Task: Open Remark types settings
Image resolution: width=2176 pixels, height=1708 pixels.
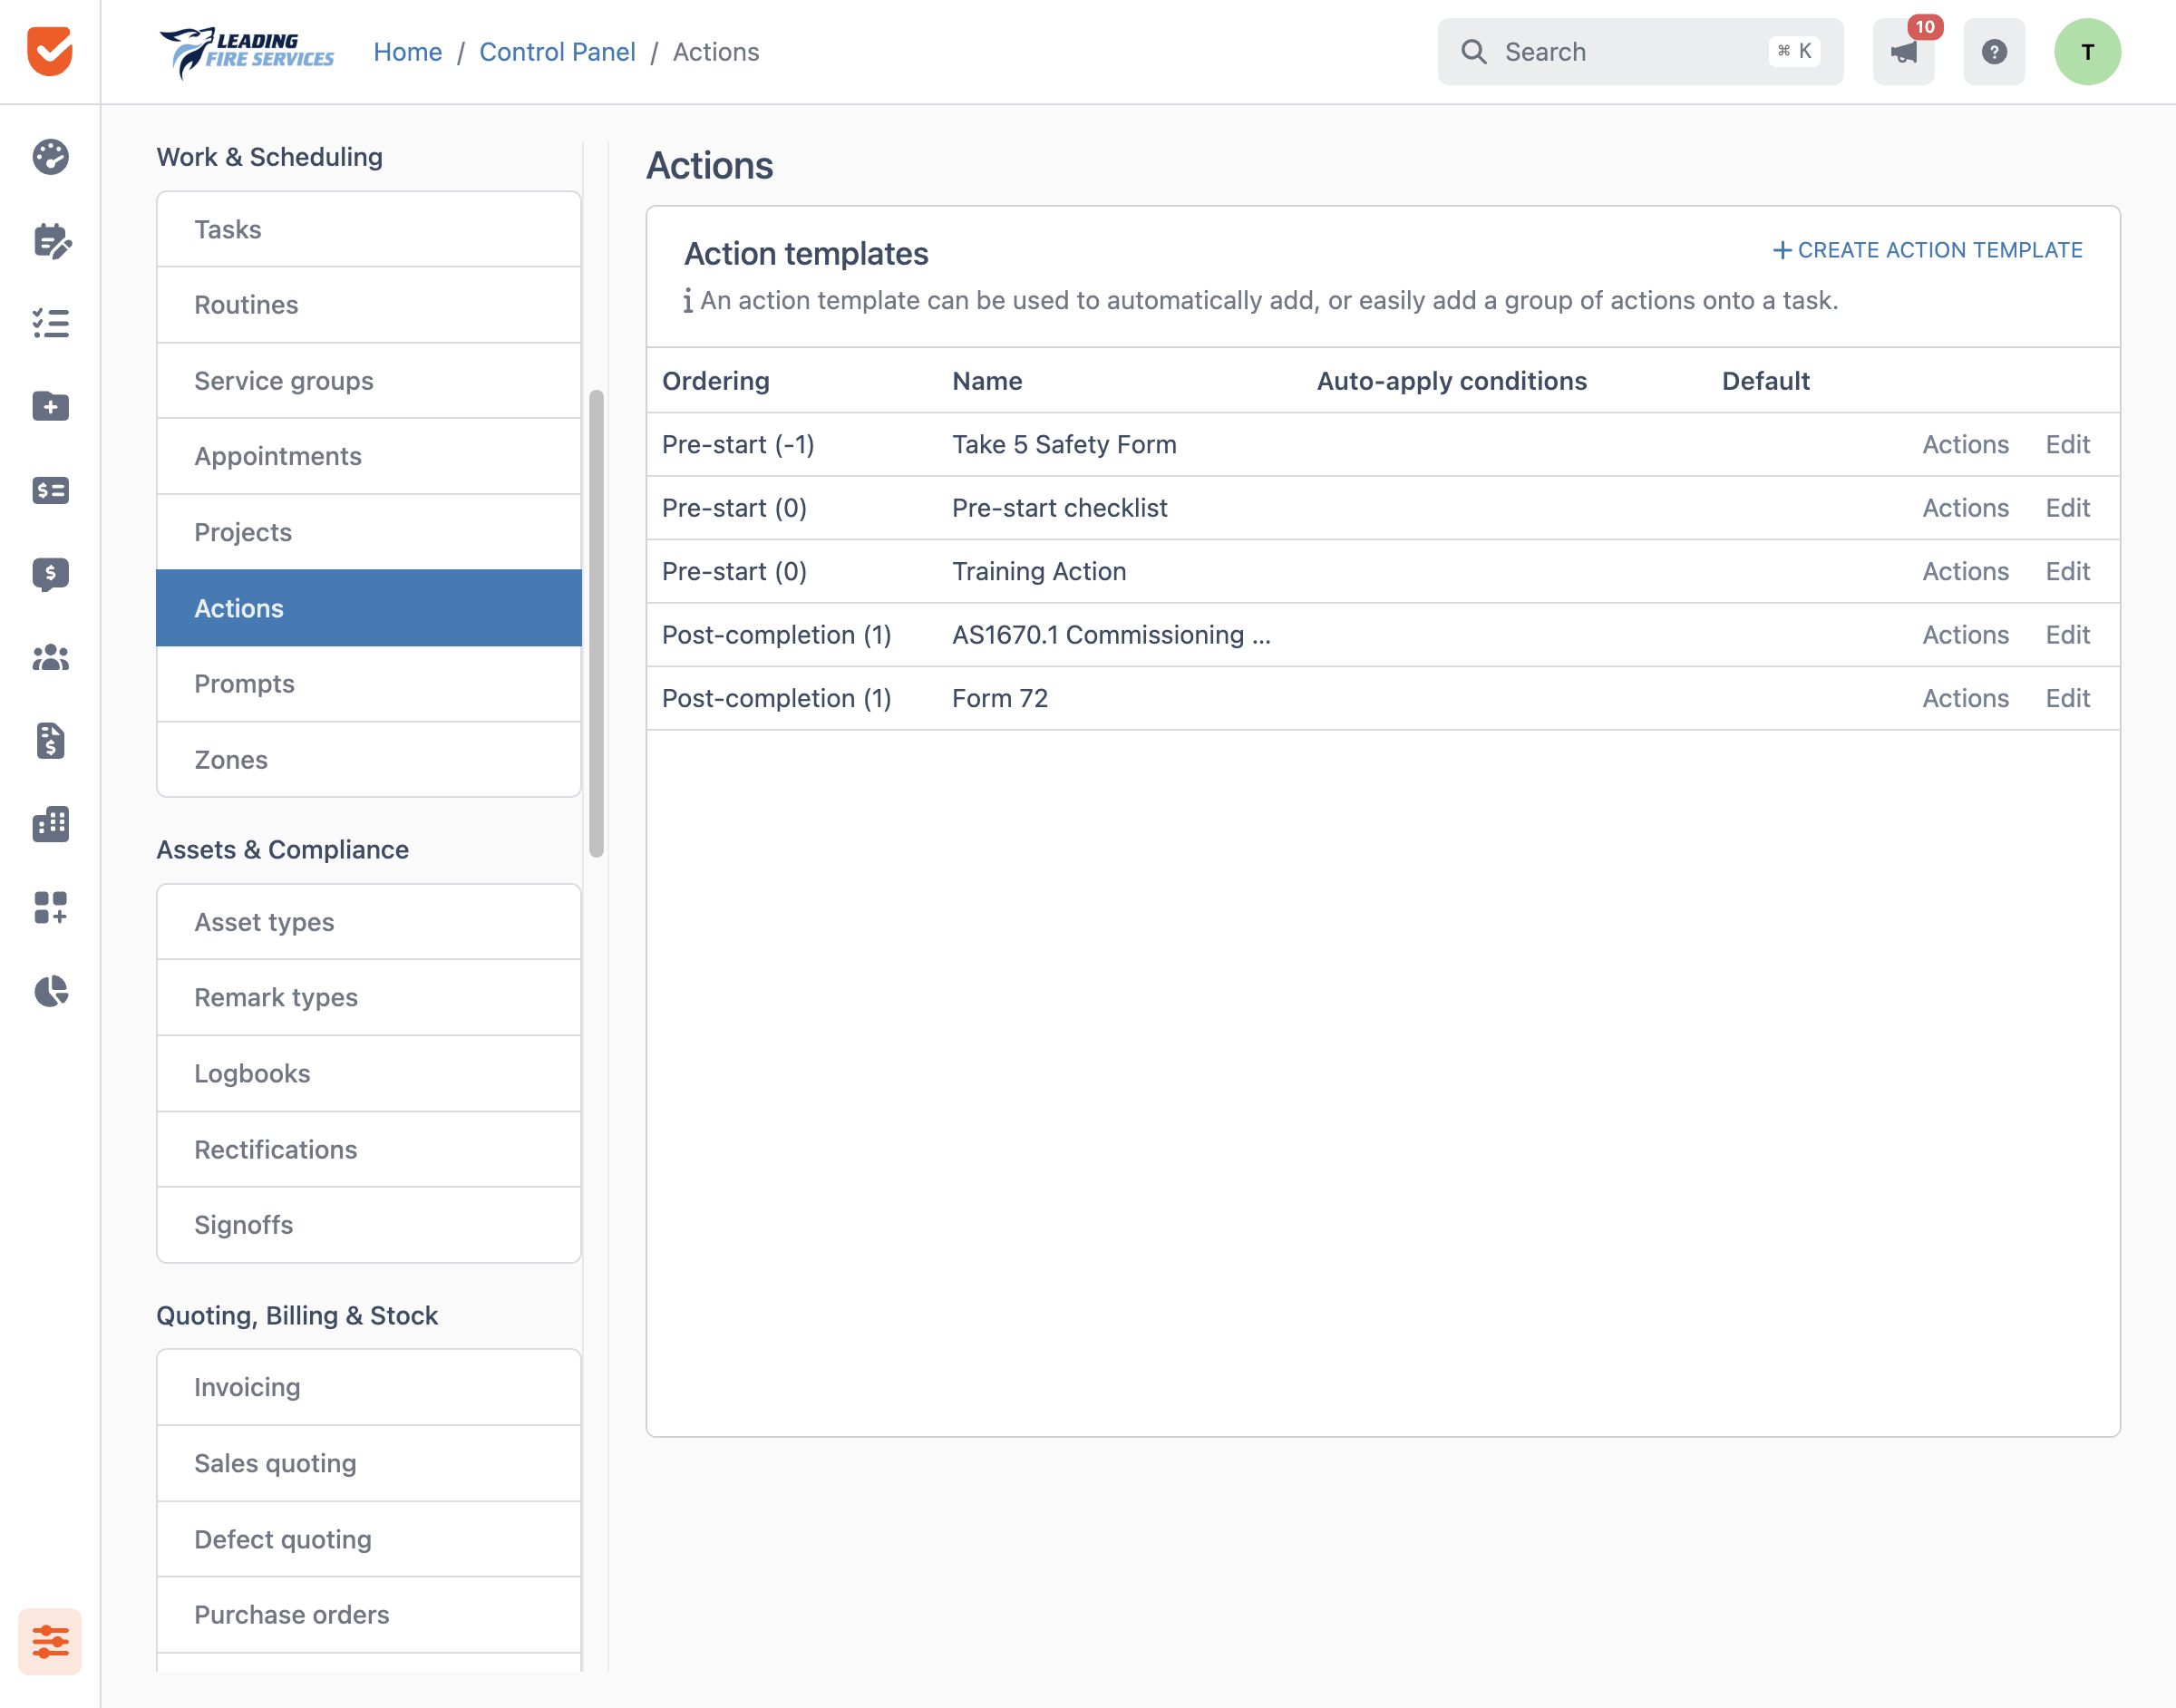Action: pyautogui.click(x=369, y=997)
